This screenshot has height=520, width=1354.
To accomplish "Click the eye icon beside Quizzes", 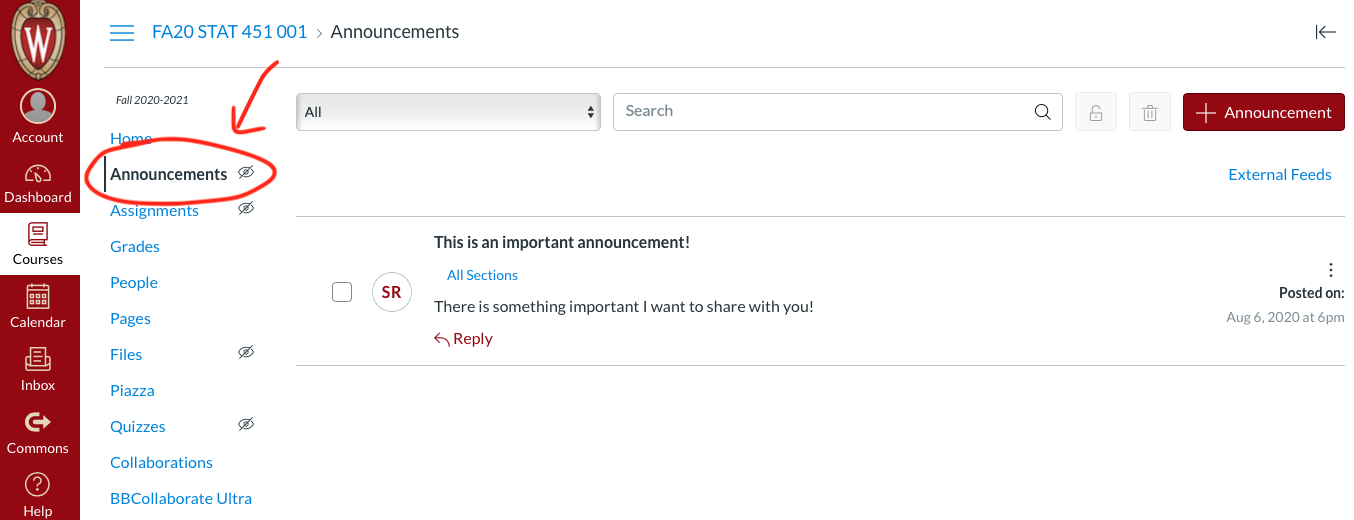I will (246, 425).
